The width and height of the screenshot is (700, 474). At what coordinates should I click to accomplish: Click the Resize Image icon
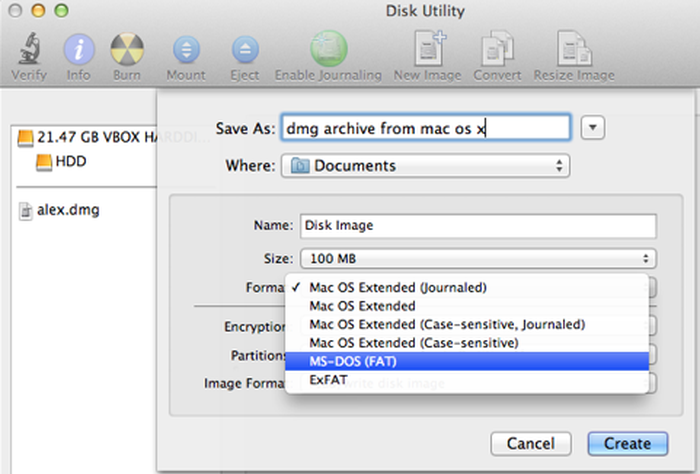[574, 48]
